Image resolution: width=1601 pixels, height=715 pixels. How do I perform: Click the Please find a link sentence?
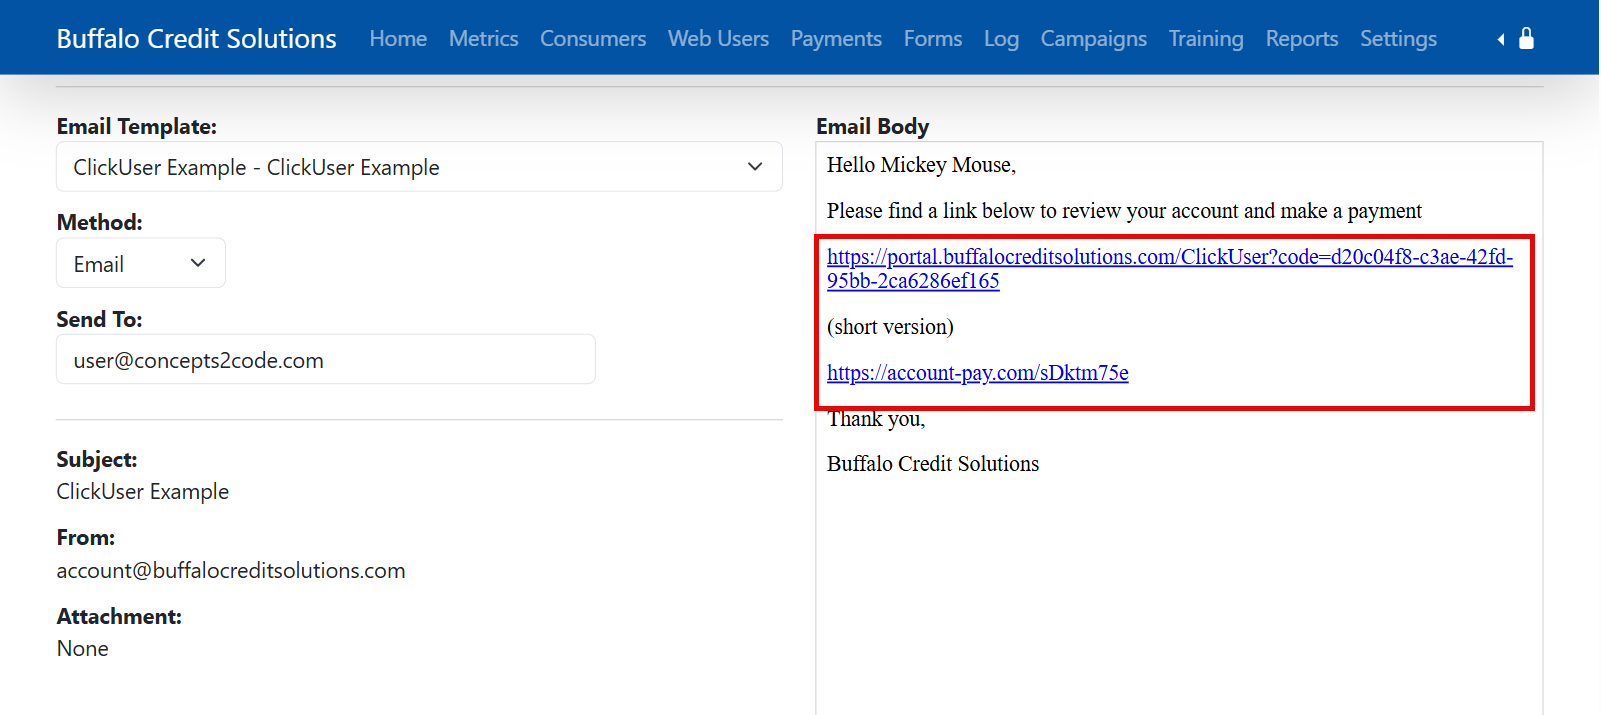pos(1124,211)
